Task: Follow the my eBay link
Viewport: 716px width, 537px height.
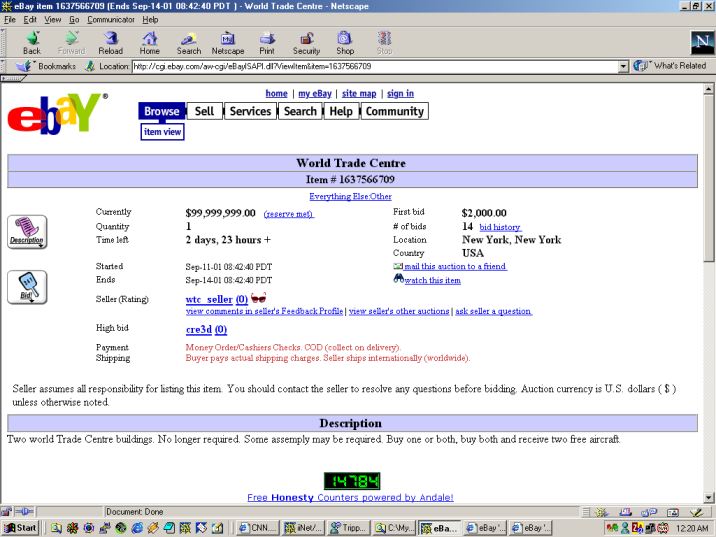Action: 315,94
